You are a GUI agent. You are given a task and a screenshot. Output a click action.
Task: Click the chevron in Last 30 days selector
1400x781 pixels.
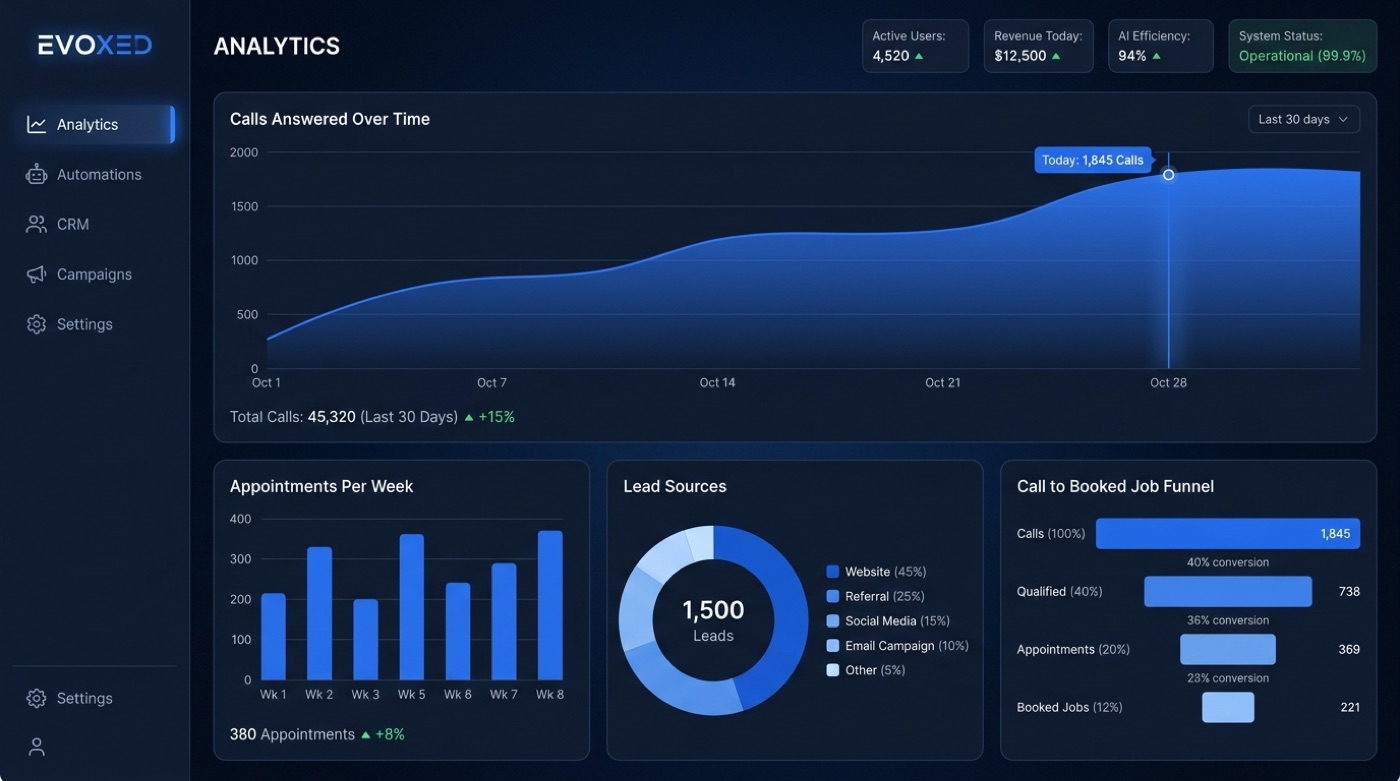click(1343, 119)
